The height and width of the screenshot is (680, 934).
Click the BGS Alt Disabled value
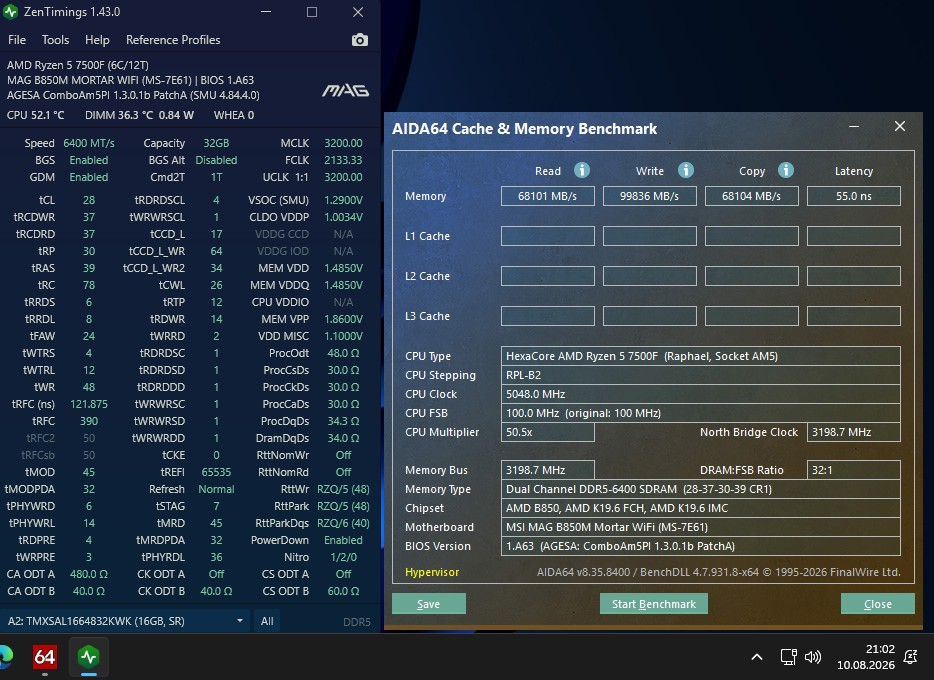point(216,160)
